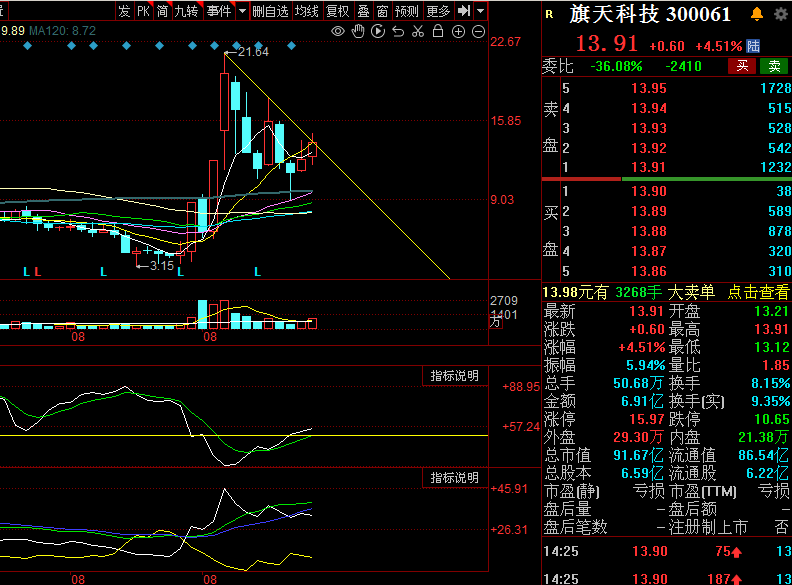
Task: Toggle the 九转 indicator button
Action: click(186, 11)
